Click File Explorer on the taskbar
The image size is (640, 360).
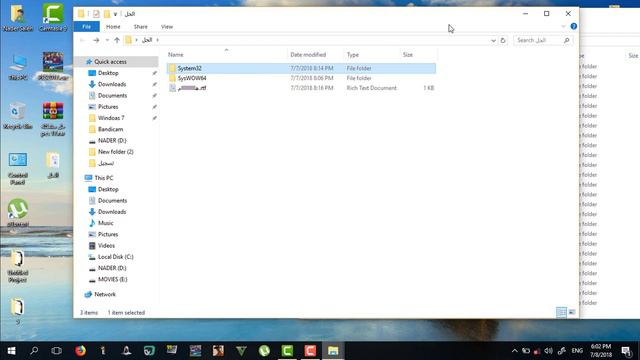333,351
